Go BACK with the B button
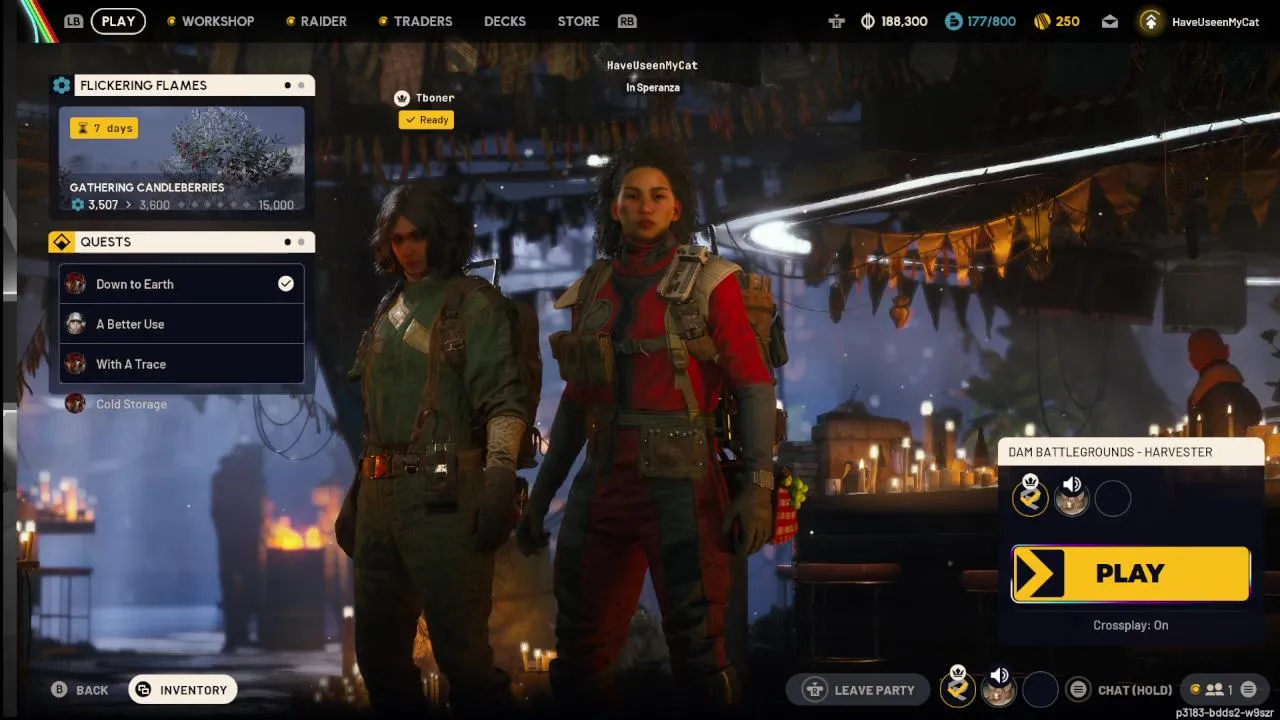The width and height of the screenshot is (1280, 720). (80, 690)
